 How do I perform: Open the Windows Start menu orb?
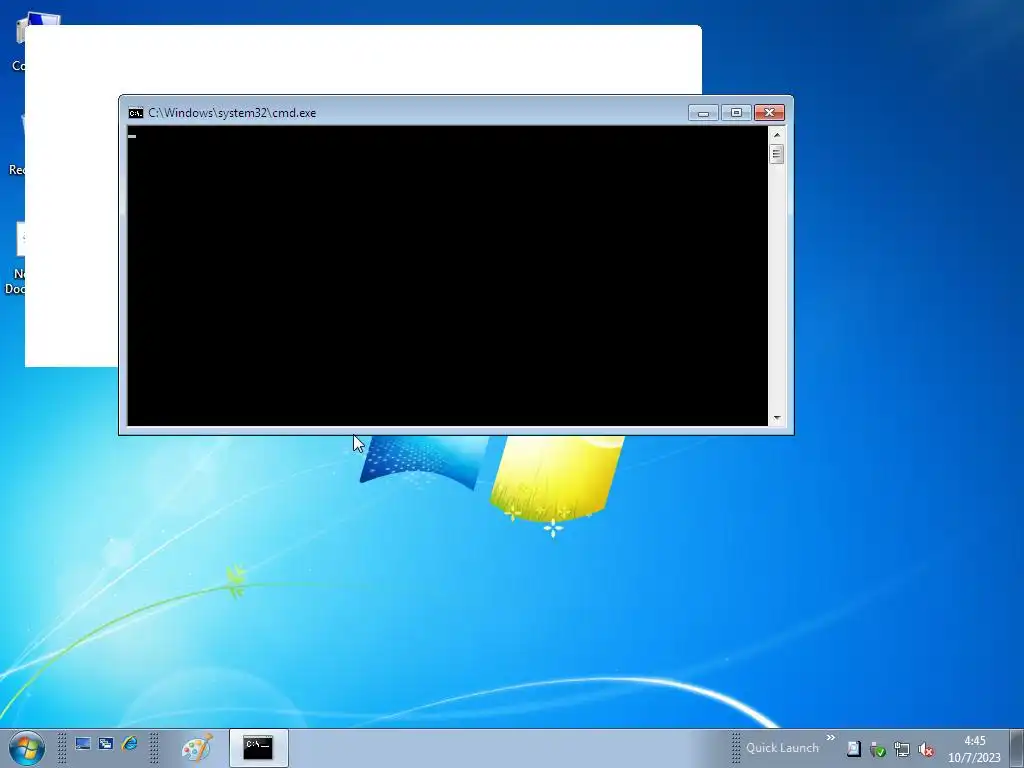pyautogui.click(x=27, y=748)
